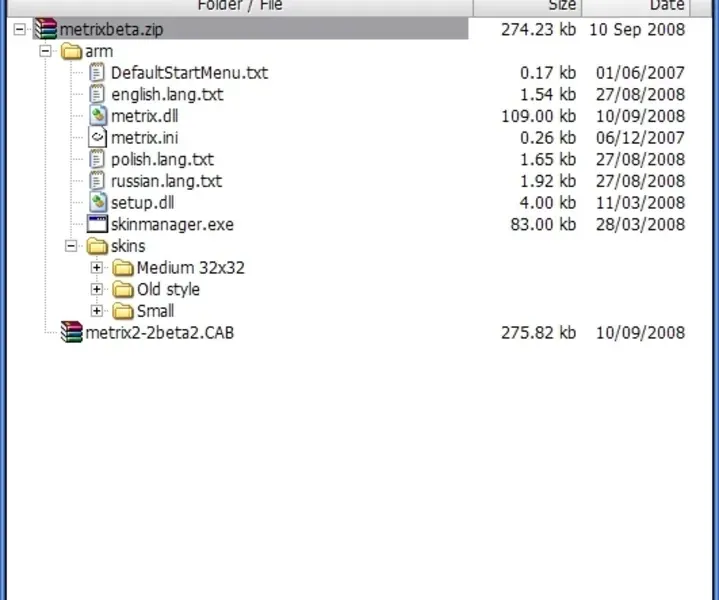Click the Old style folder icon

point(123,289)
